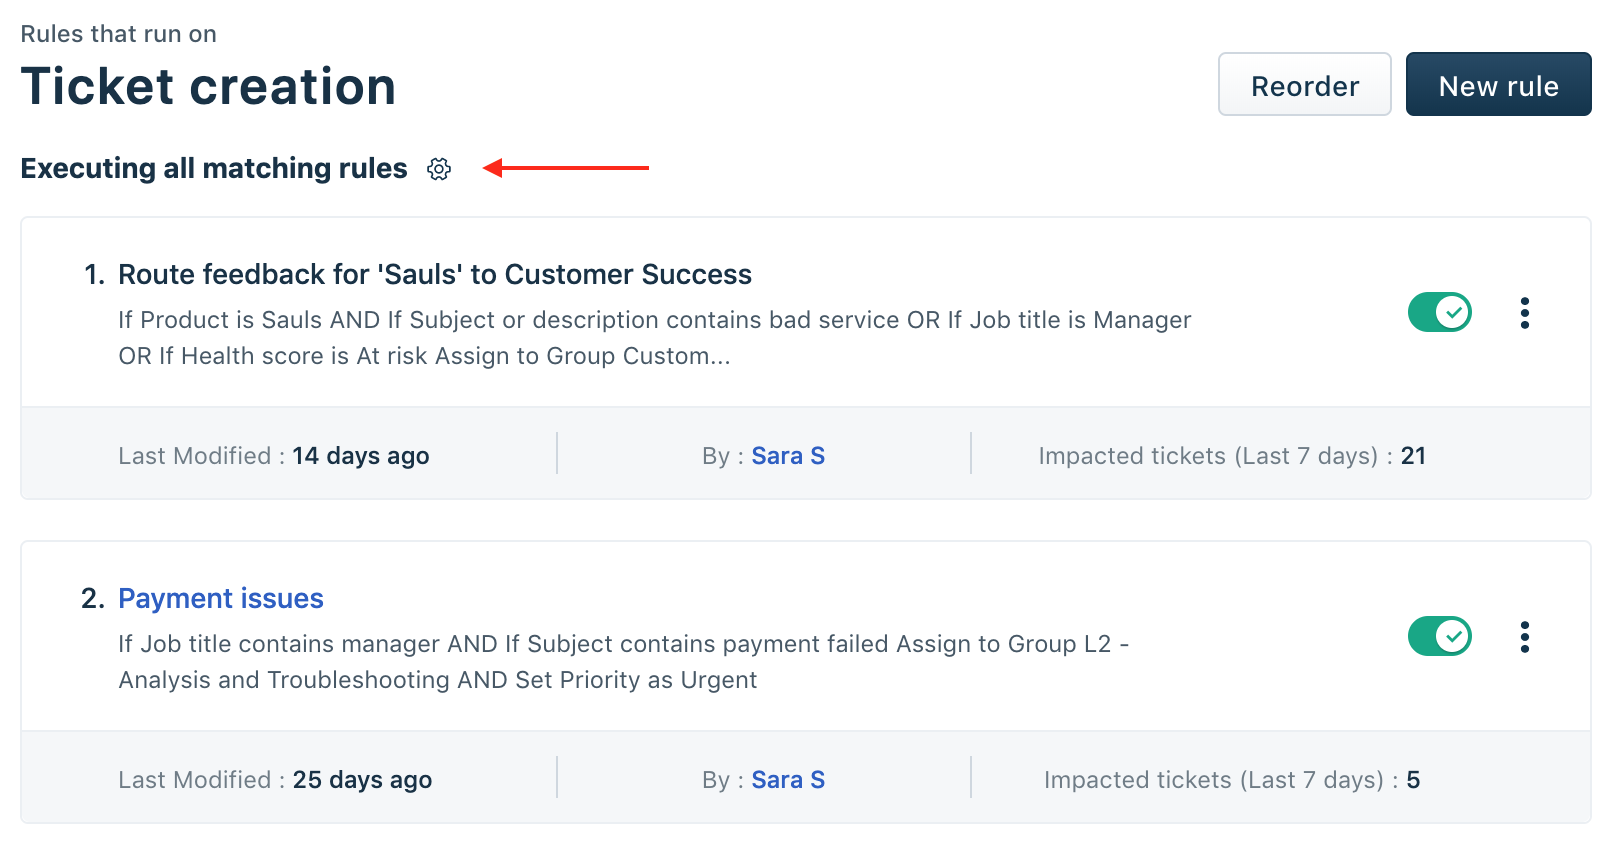This screenshot has height=844, width=1614.
Task: Click the '14 days ago' last modified text
Action: tap(361, 456)
